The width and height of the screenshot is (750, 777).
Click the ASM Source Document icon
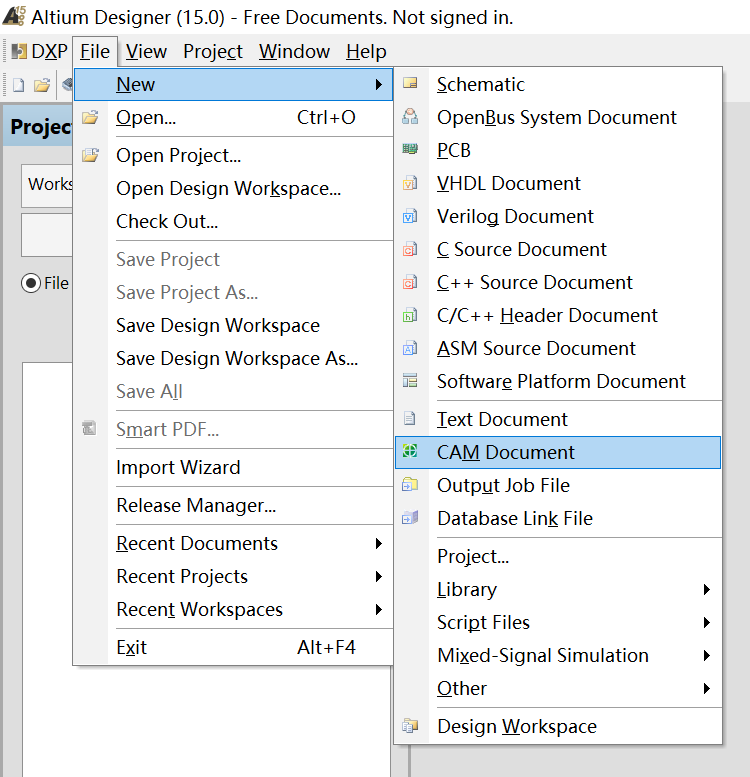click(x=410, y=348)
